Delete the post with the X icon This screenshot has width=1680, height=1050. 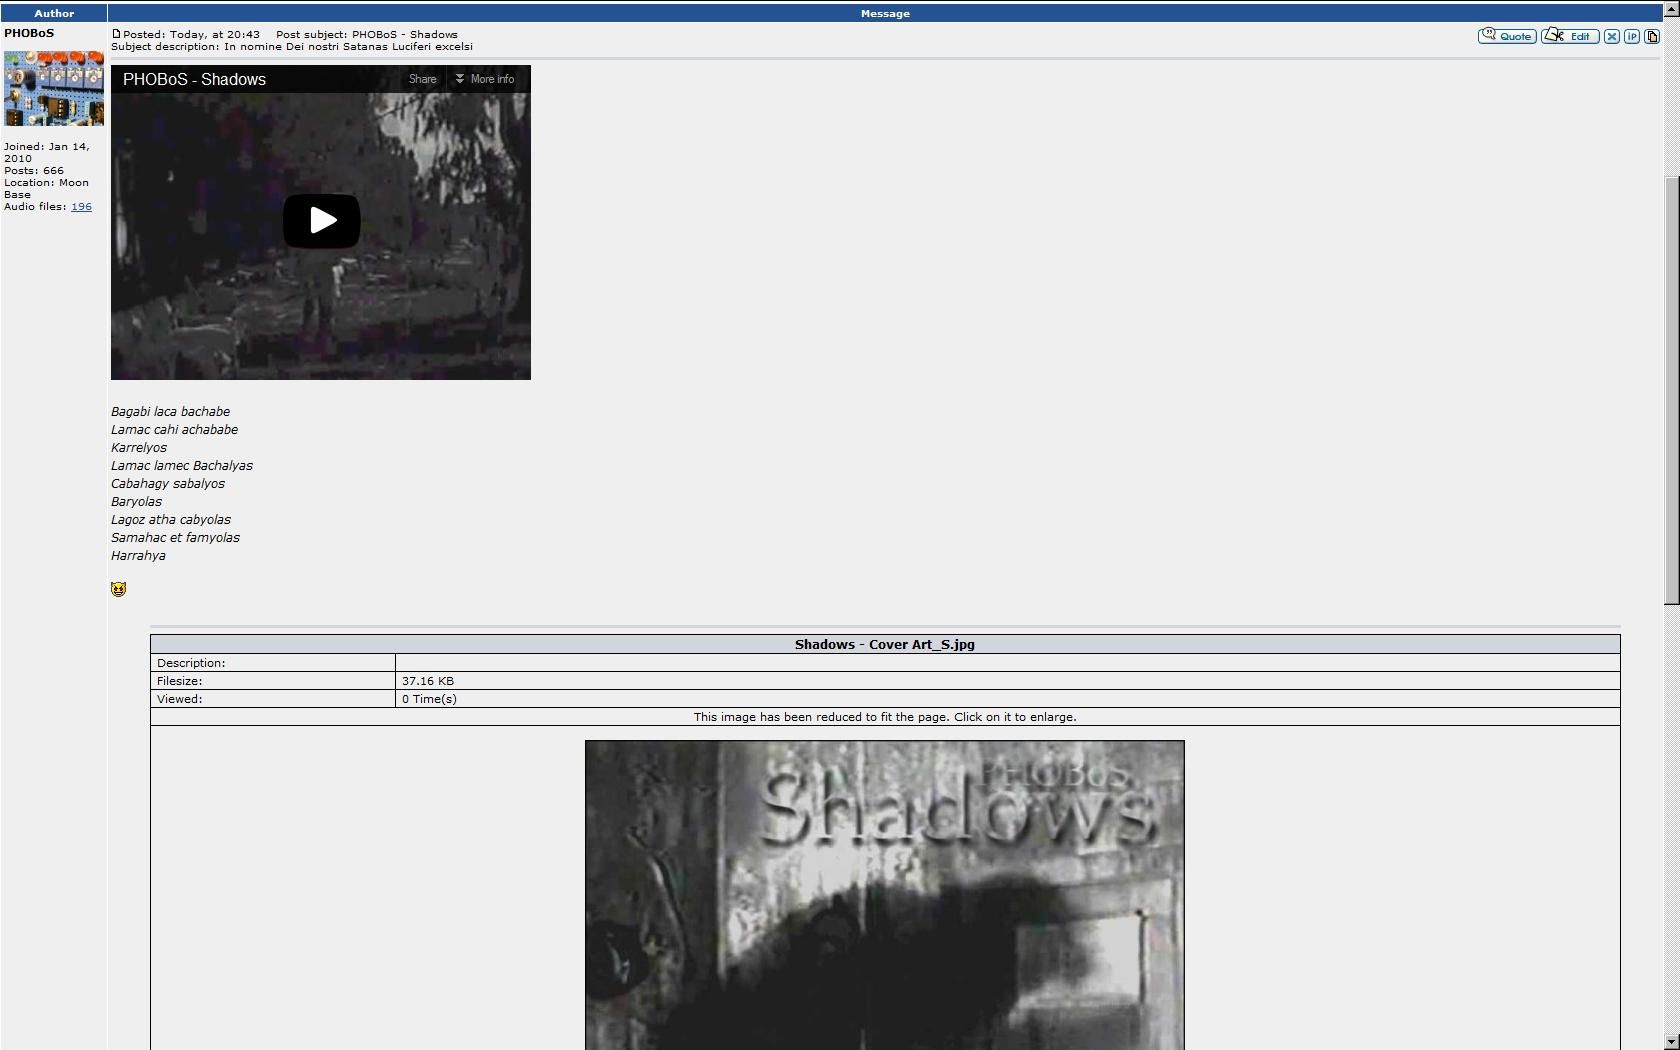click(1611, 36)
